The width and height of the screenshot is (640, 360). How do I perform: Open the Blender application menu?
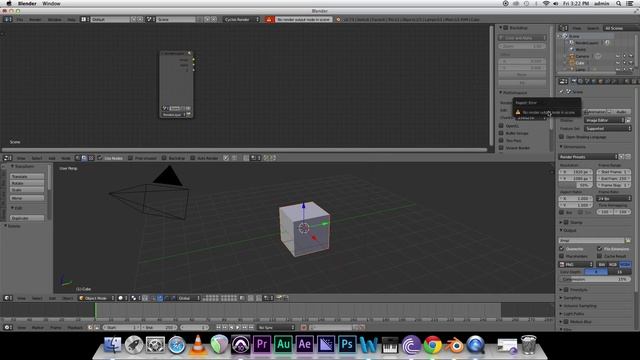coord(27,3)
